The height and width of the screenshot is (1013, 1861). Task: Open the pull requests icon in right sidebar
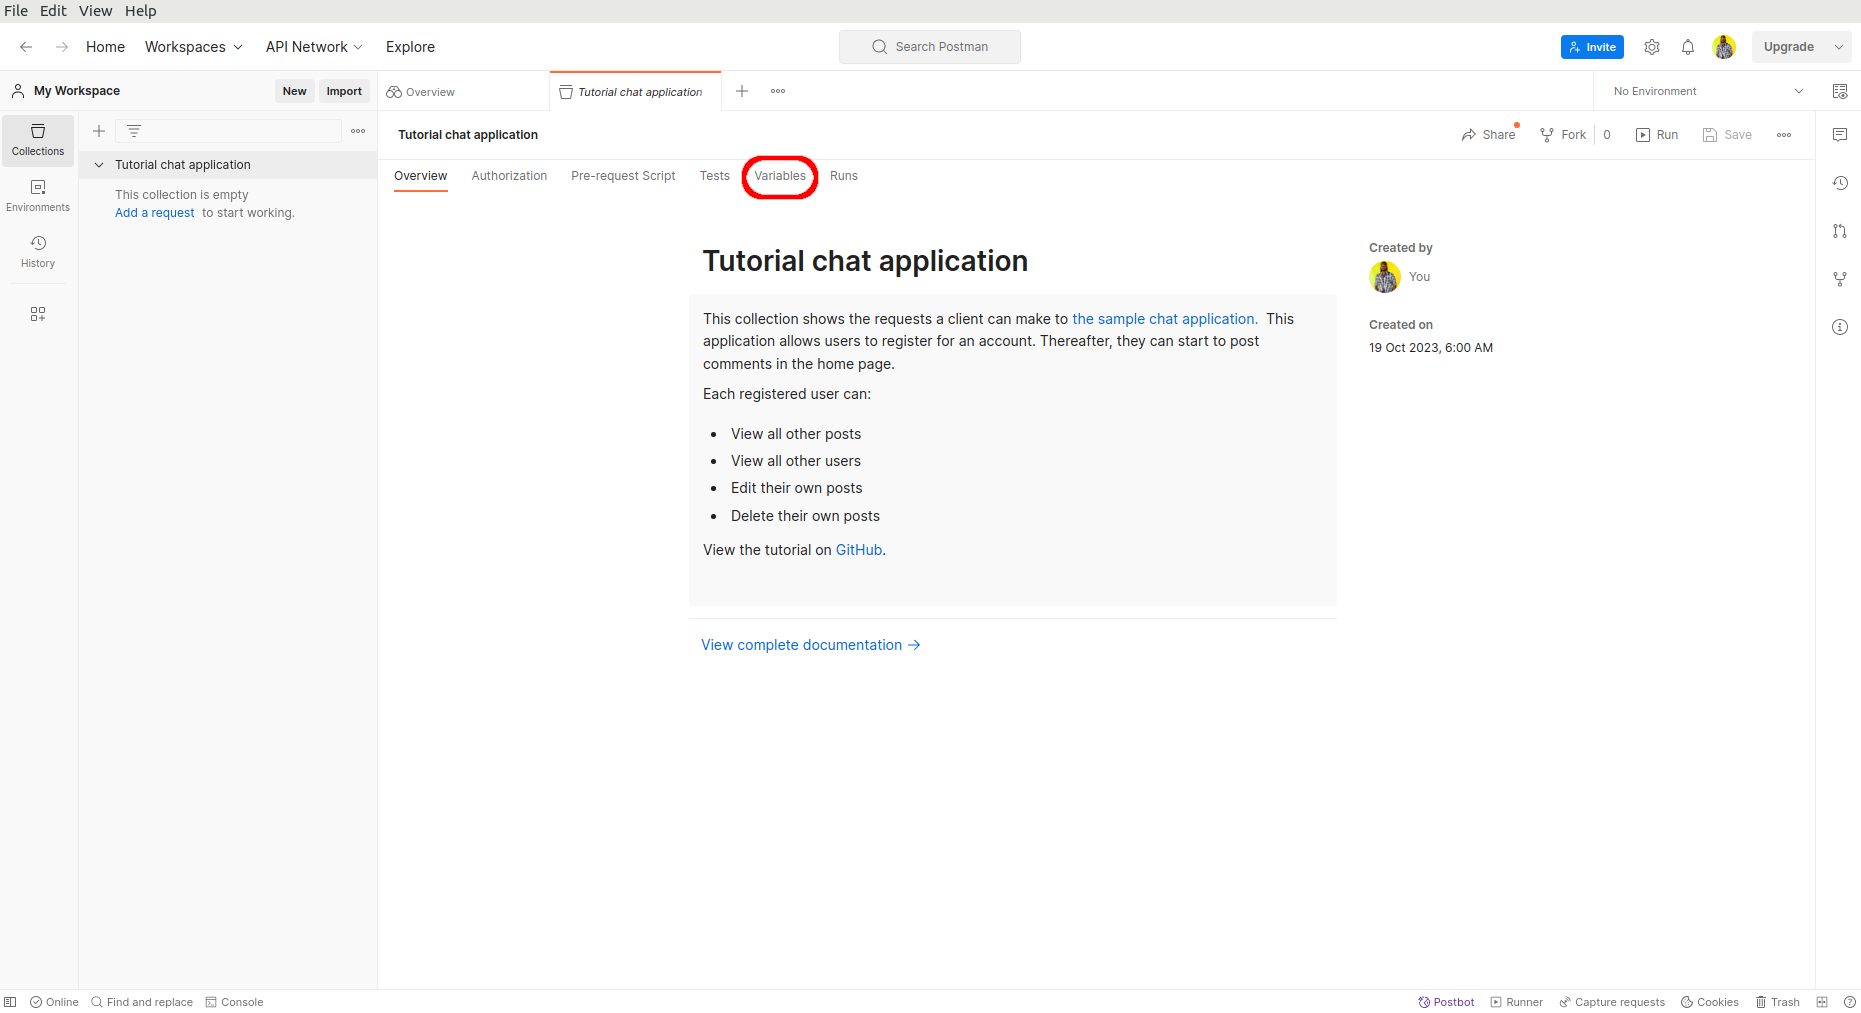[x=1840, y=231]
